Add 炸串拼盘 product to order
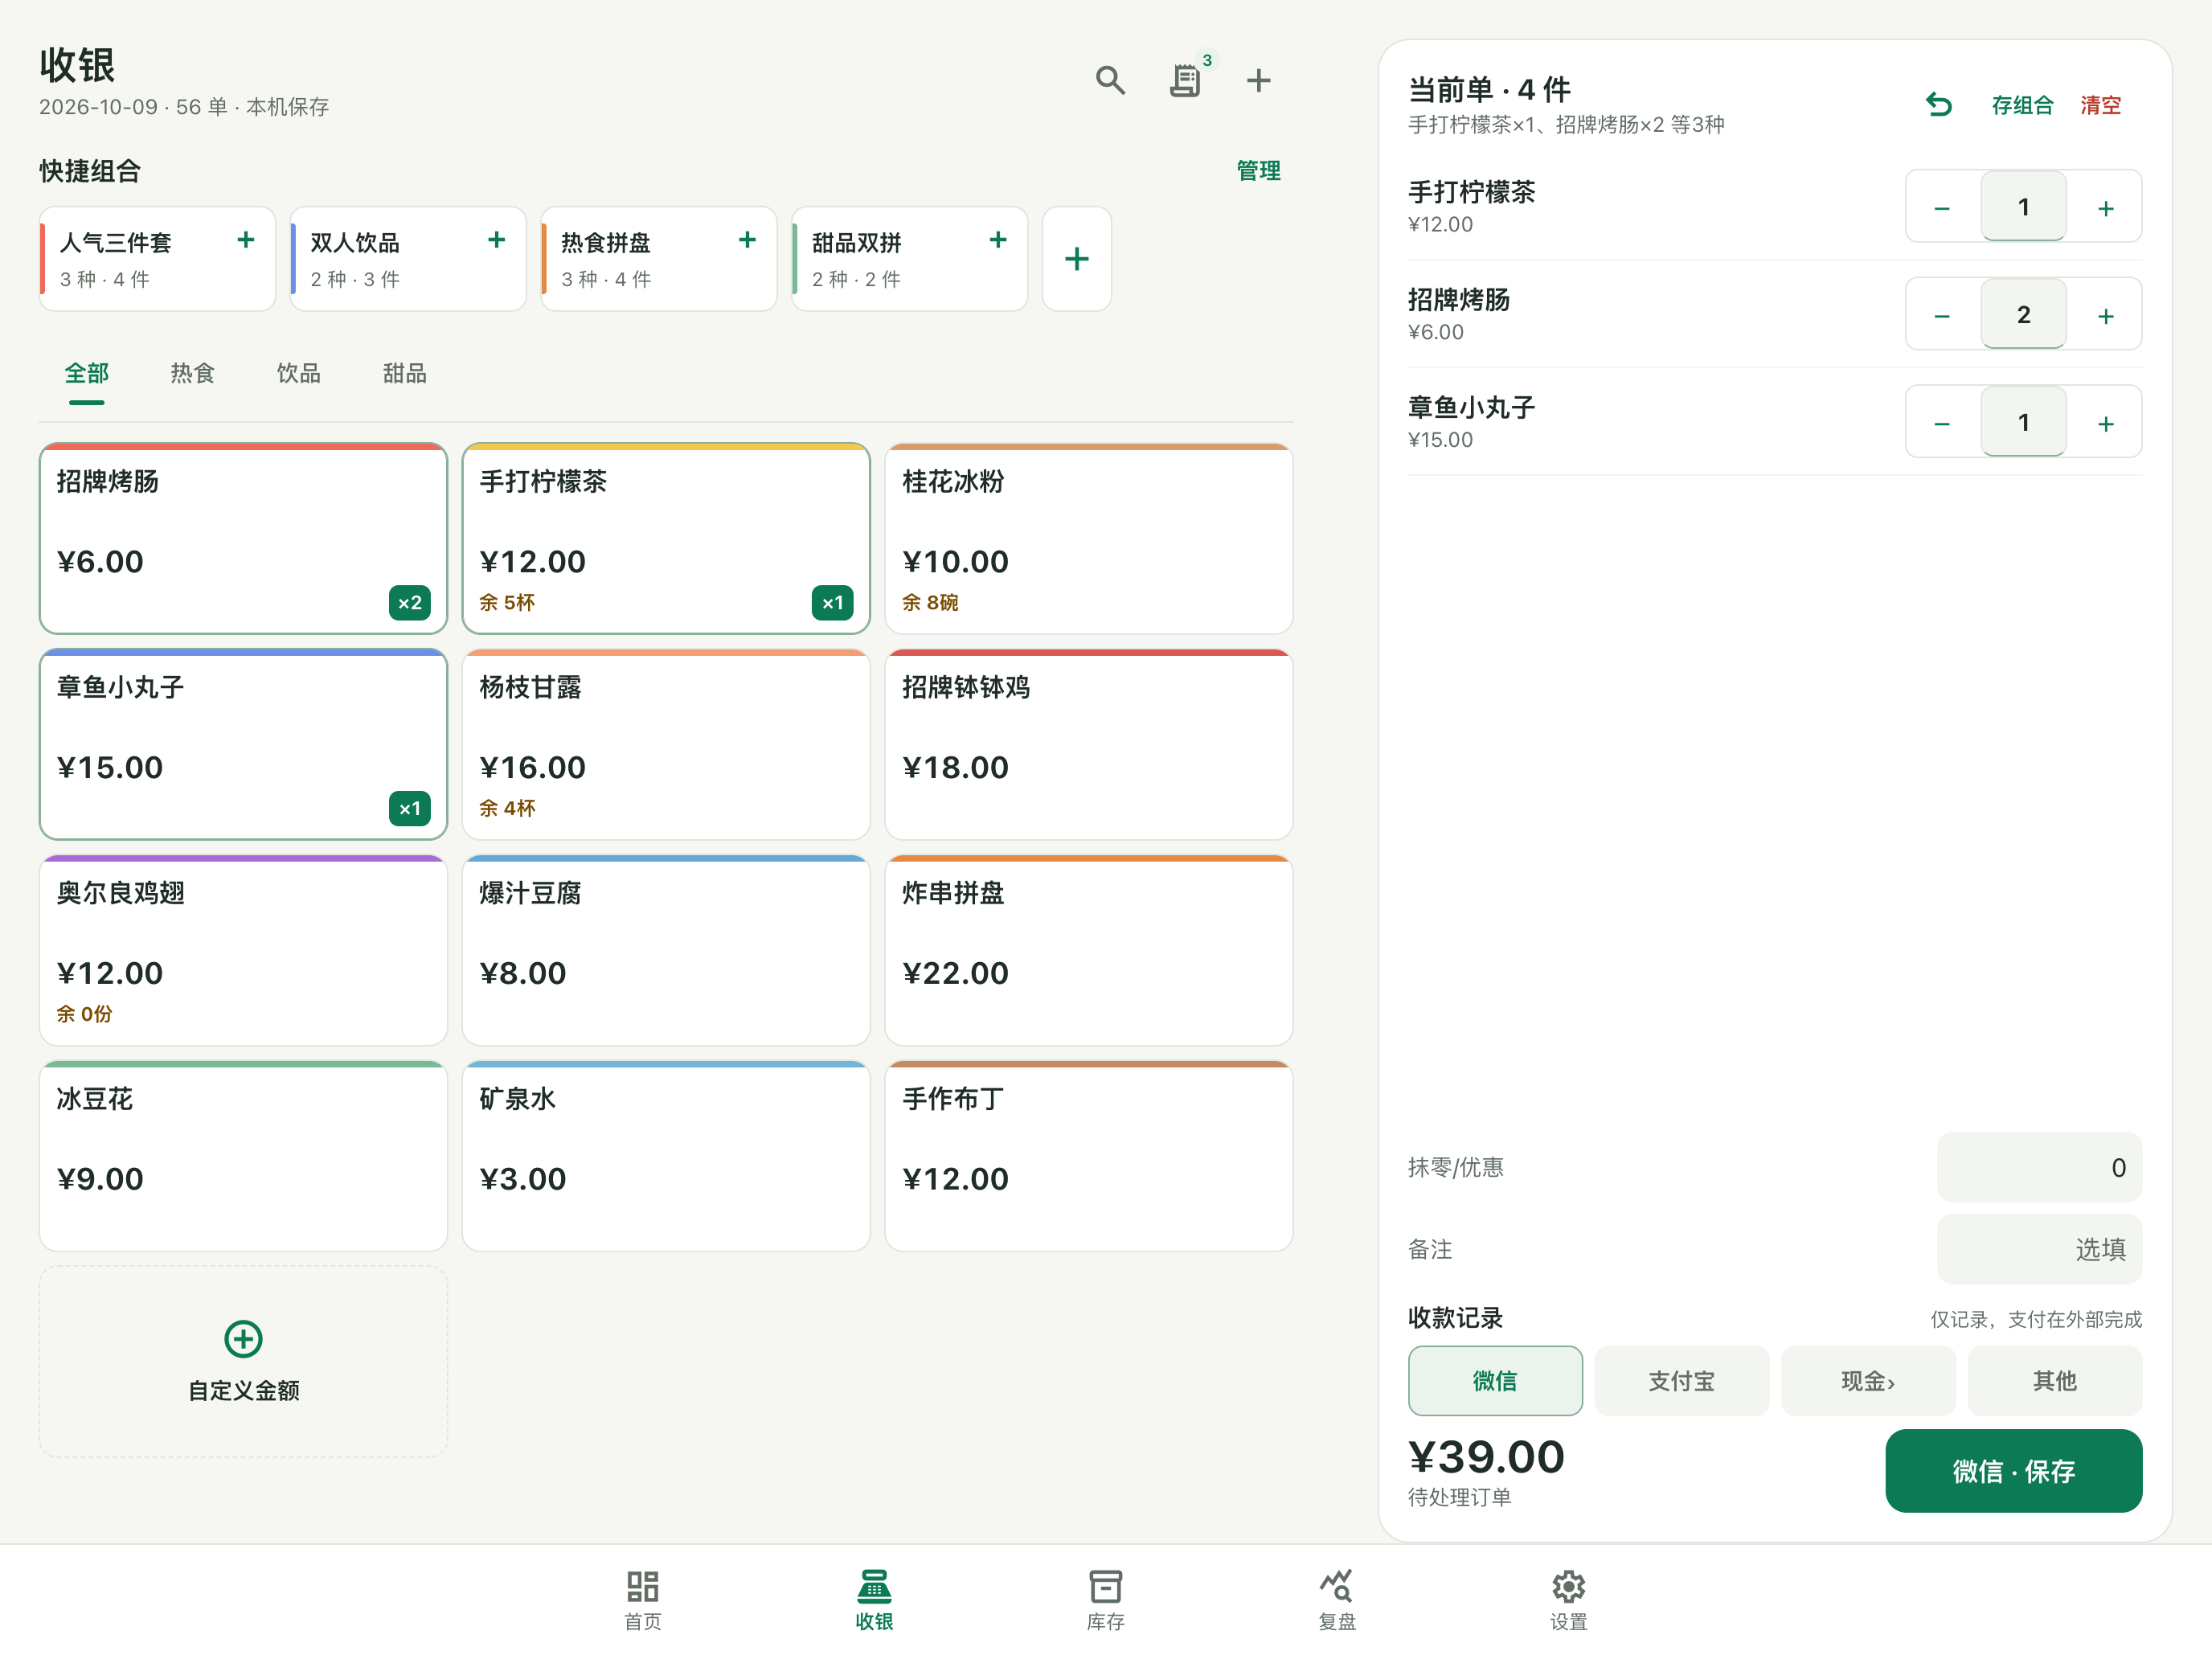The height and width of the screenshot is (1659, 2212). (x=1089, y=951)
